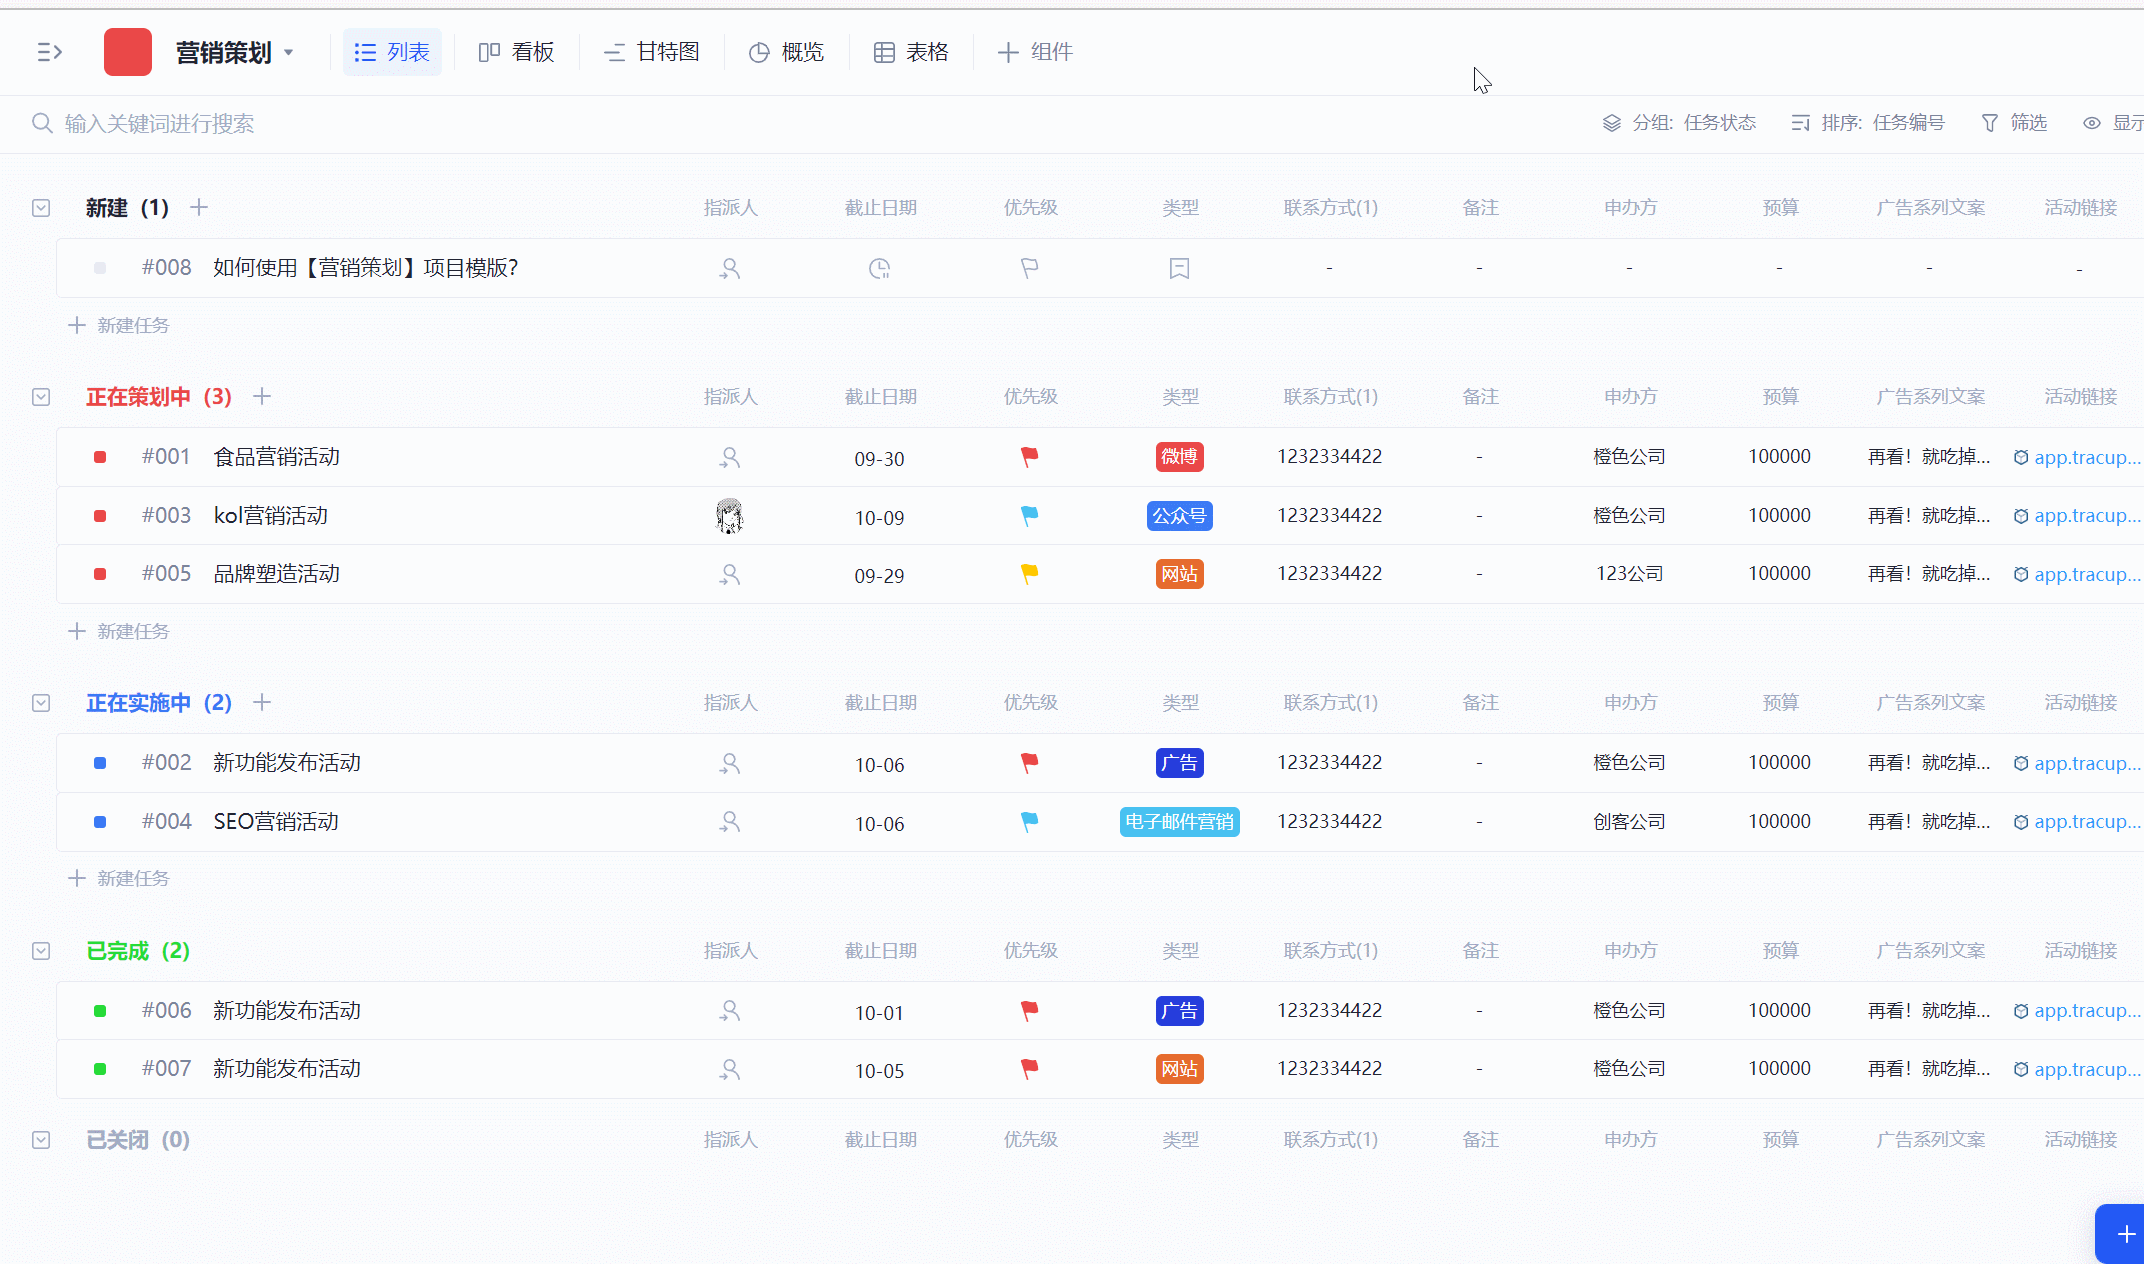Collapse the 新建 group checkbox arrow
This screenshot has height=1264, width=2144.
[x=41, y=208]
